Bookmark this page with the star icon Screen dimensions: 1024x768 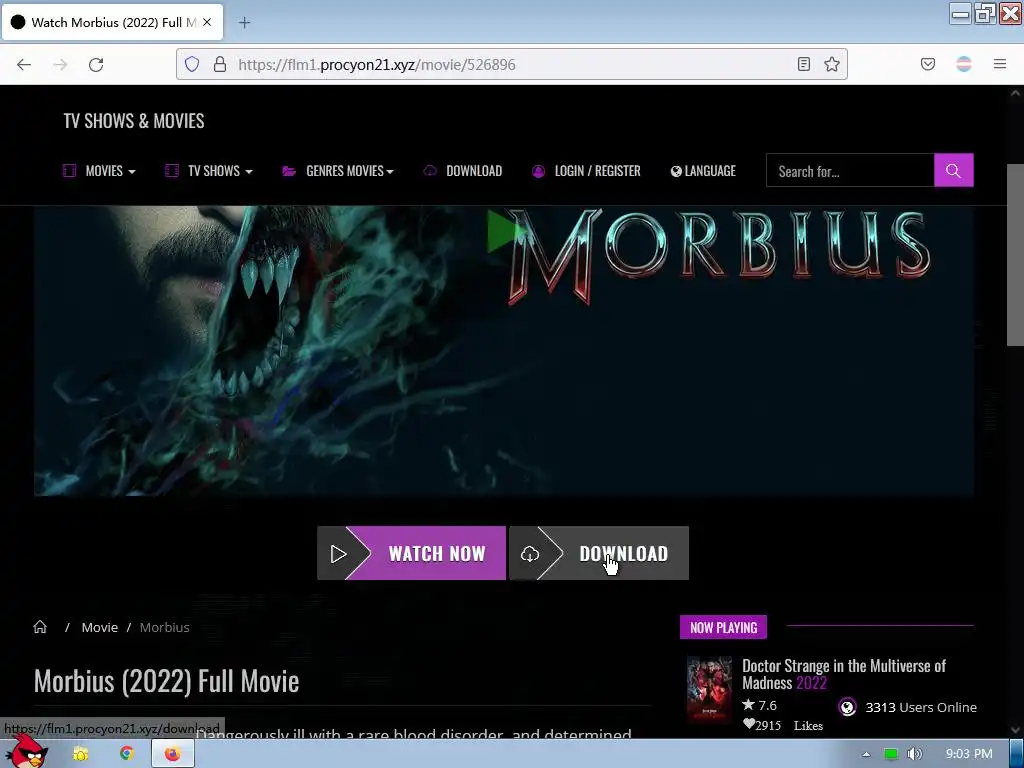(831, 64)
